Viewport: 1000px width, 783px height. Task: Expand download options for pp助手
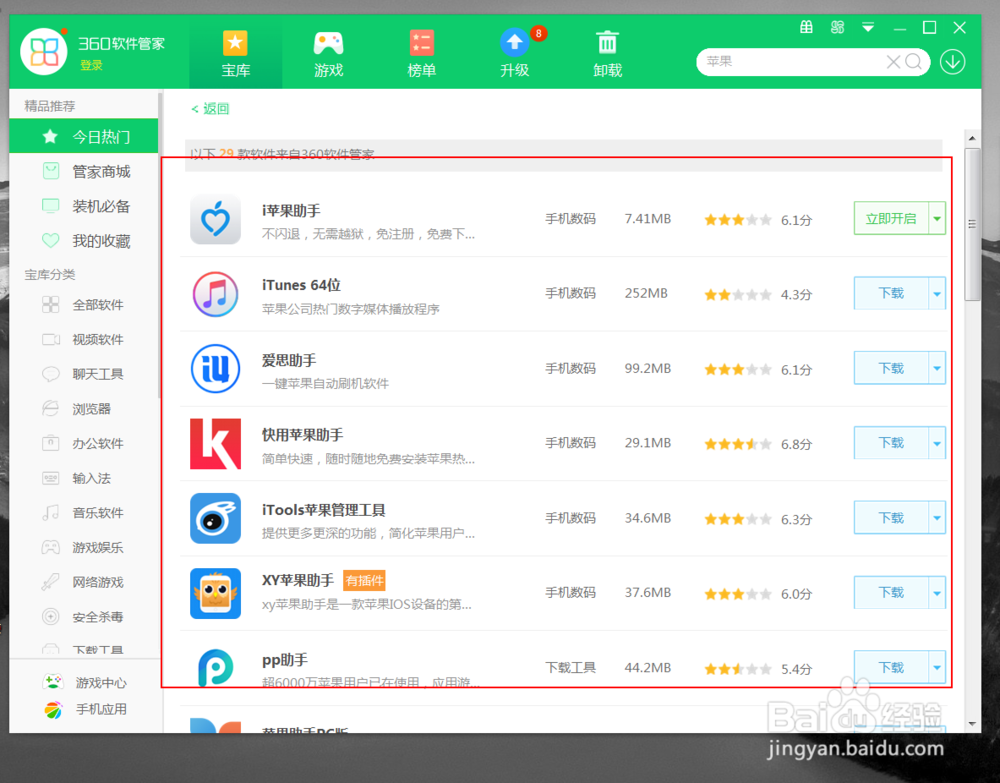[x=937, y=667]
